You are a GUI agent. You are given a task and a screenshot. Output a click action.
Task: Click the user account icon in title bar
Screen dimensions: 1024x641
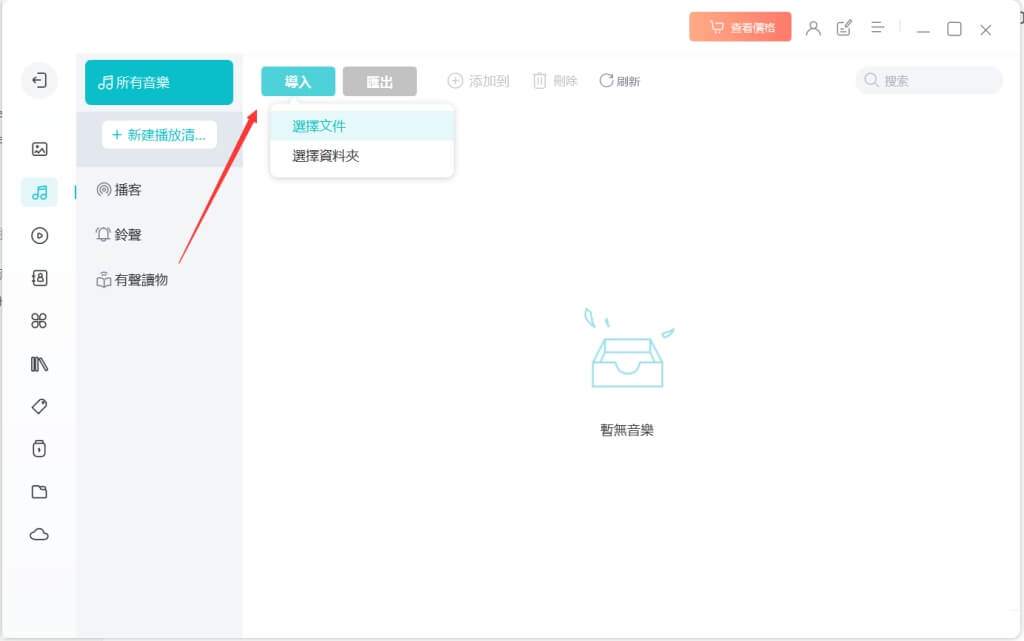(813, 28)
